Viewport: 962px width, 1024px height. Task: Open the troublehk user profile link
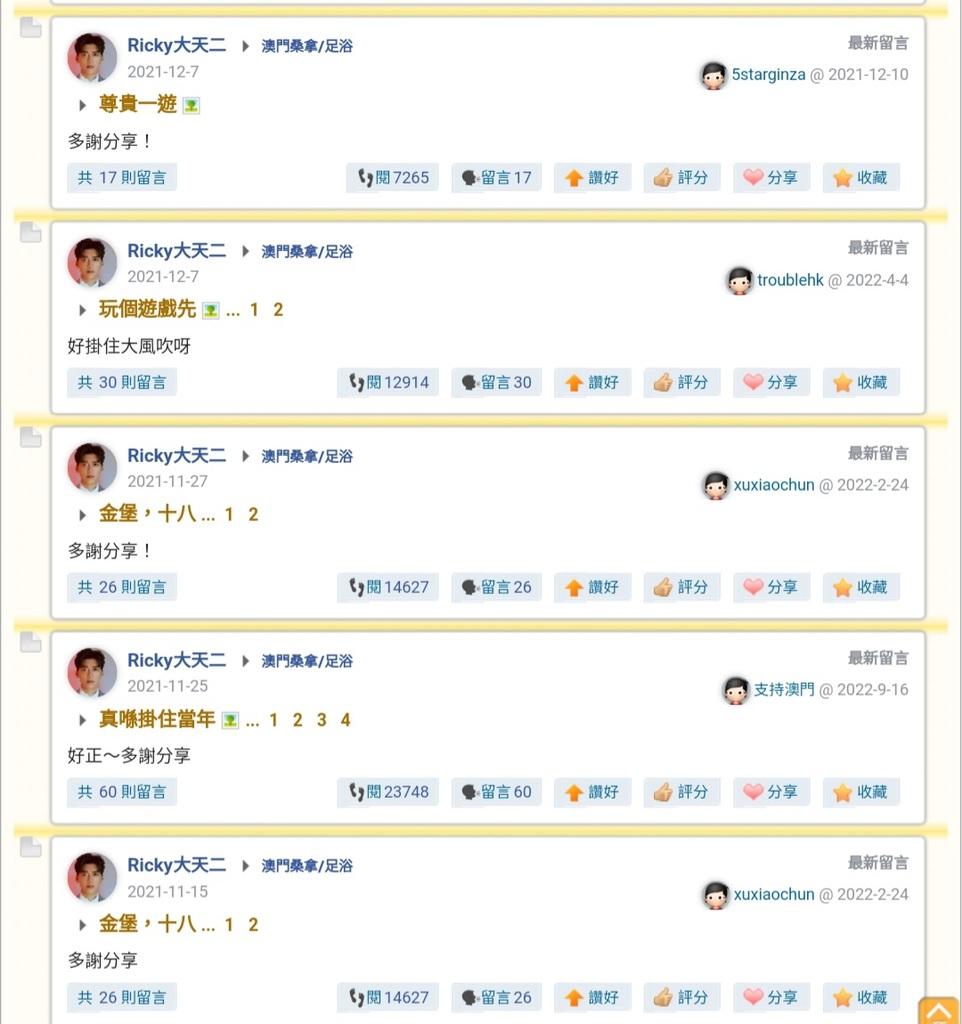790,280
